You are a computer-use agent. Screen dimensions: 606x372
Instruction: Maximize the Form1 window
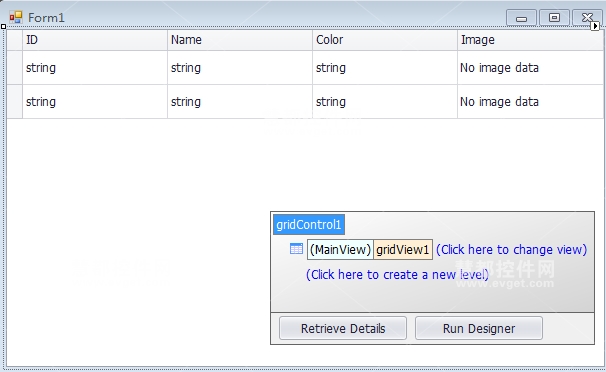(x=554, y=18)
